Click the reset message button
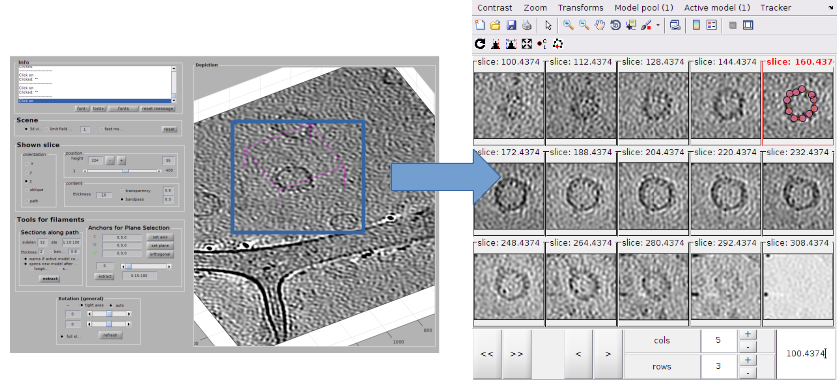 coord(157,109)
